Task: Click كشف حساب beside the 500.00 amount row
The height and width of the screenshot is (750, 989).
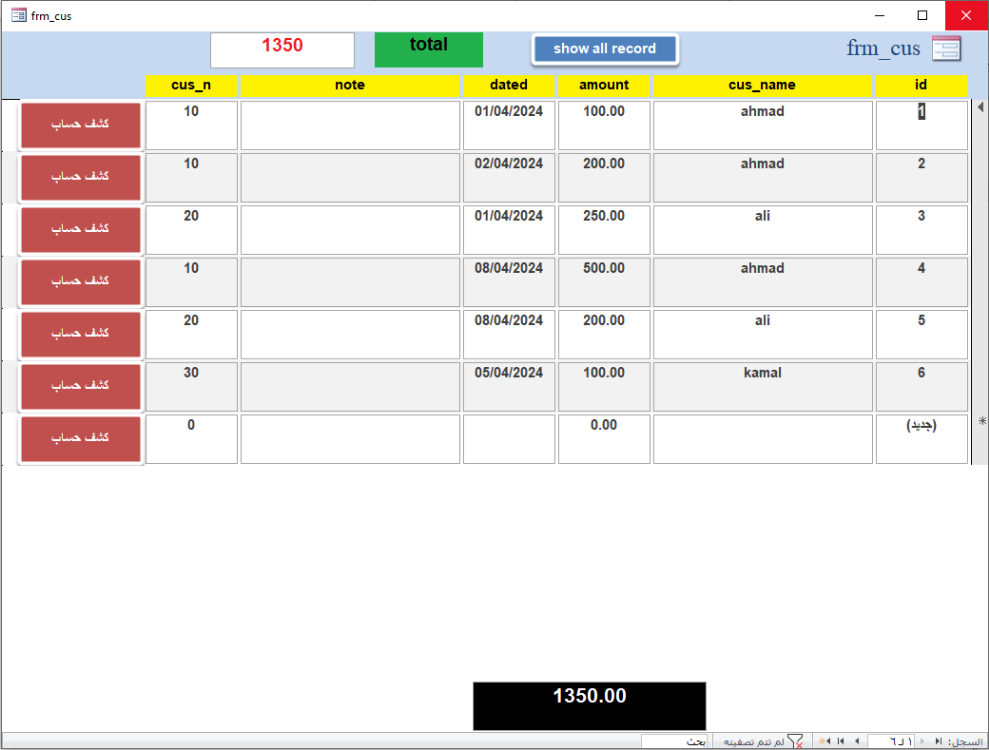Action: [81, 282]
